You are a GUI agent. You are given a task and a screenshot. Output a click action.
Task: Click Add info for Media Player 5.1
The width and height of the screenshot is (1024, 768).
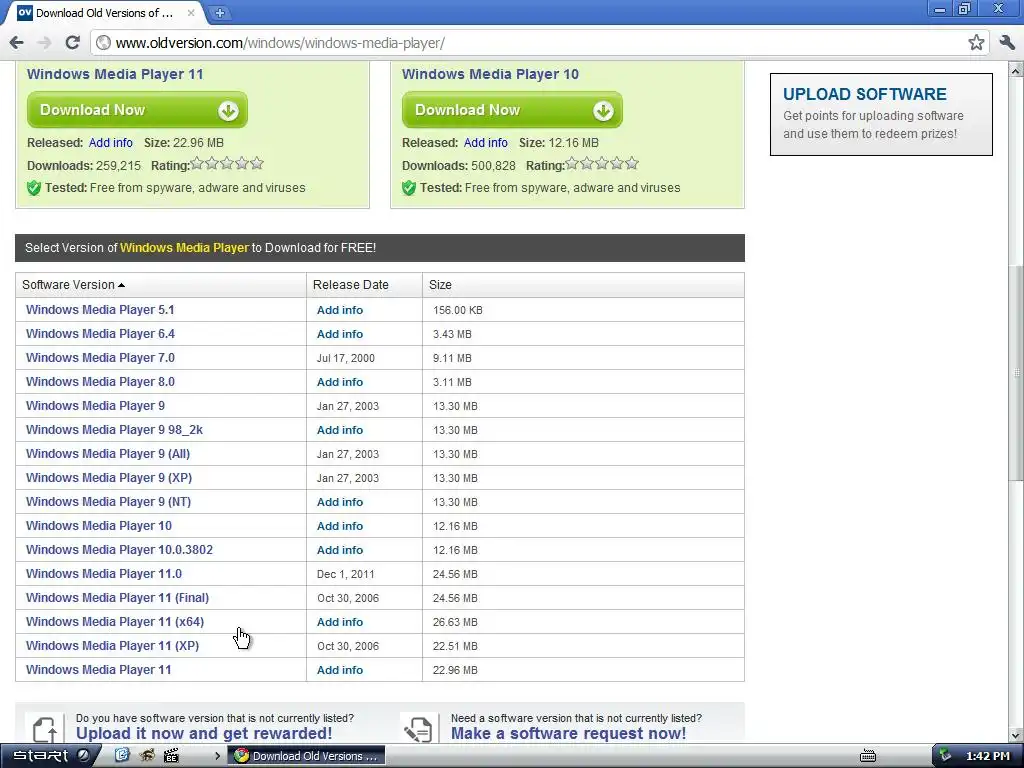[x=340, y=310]
